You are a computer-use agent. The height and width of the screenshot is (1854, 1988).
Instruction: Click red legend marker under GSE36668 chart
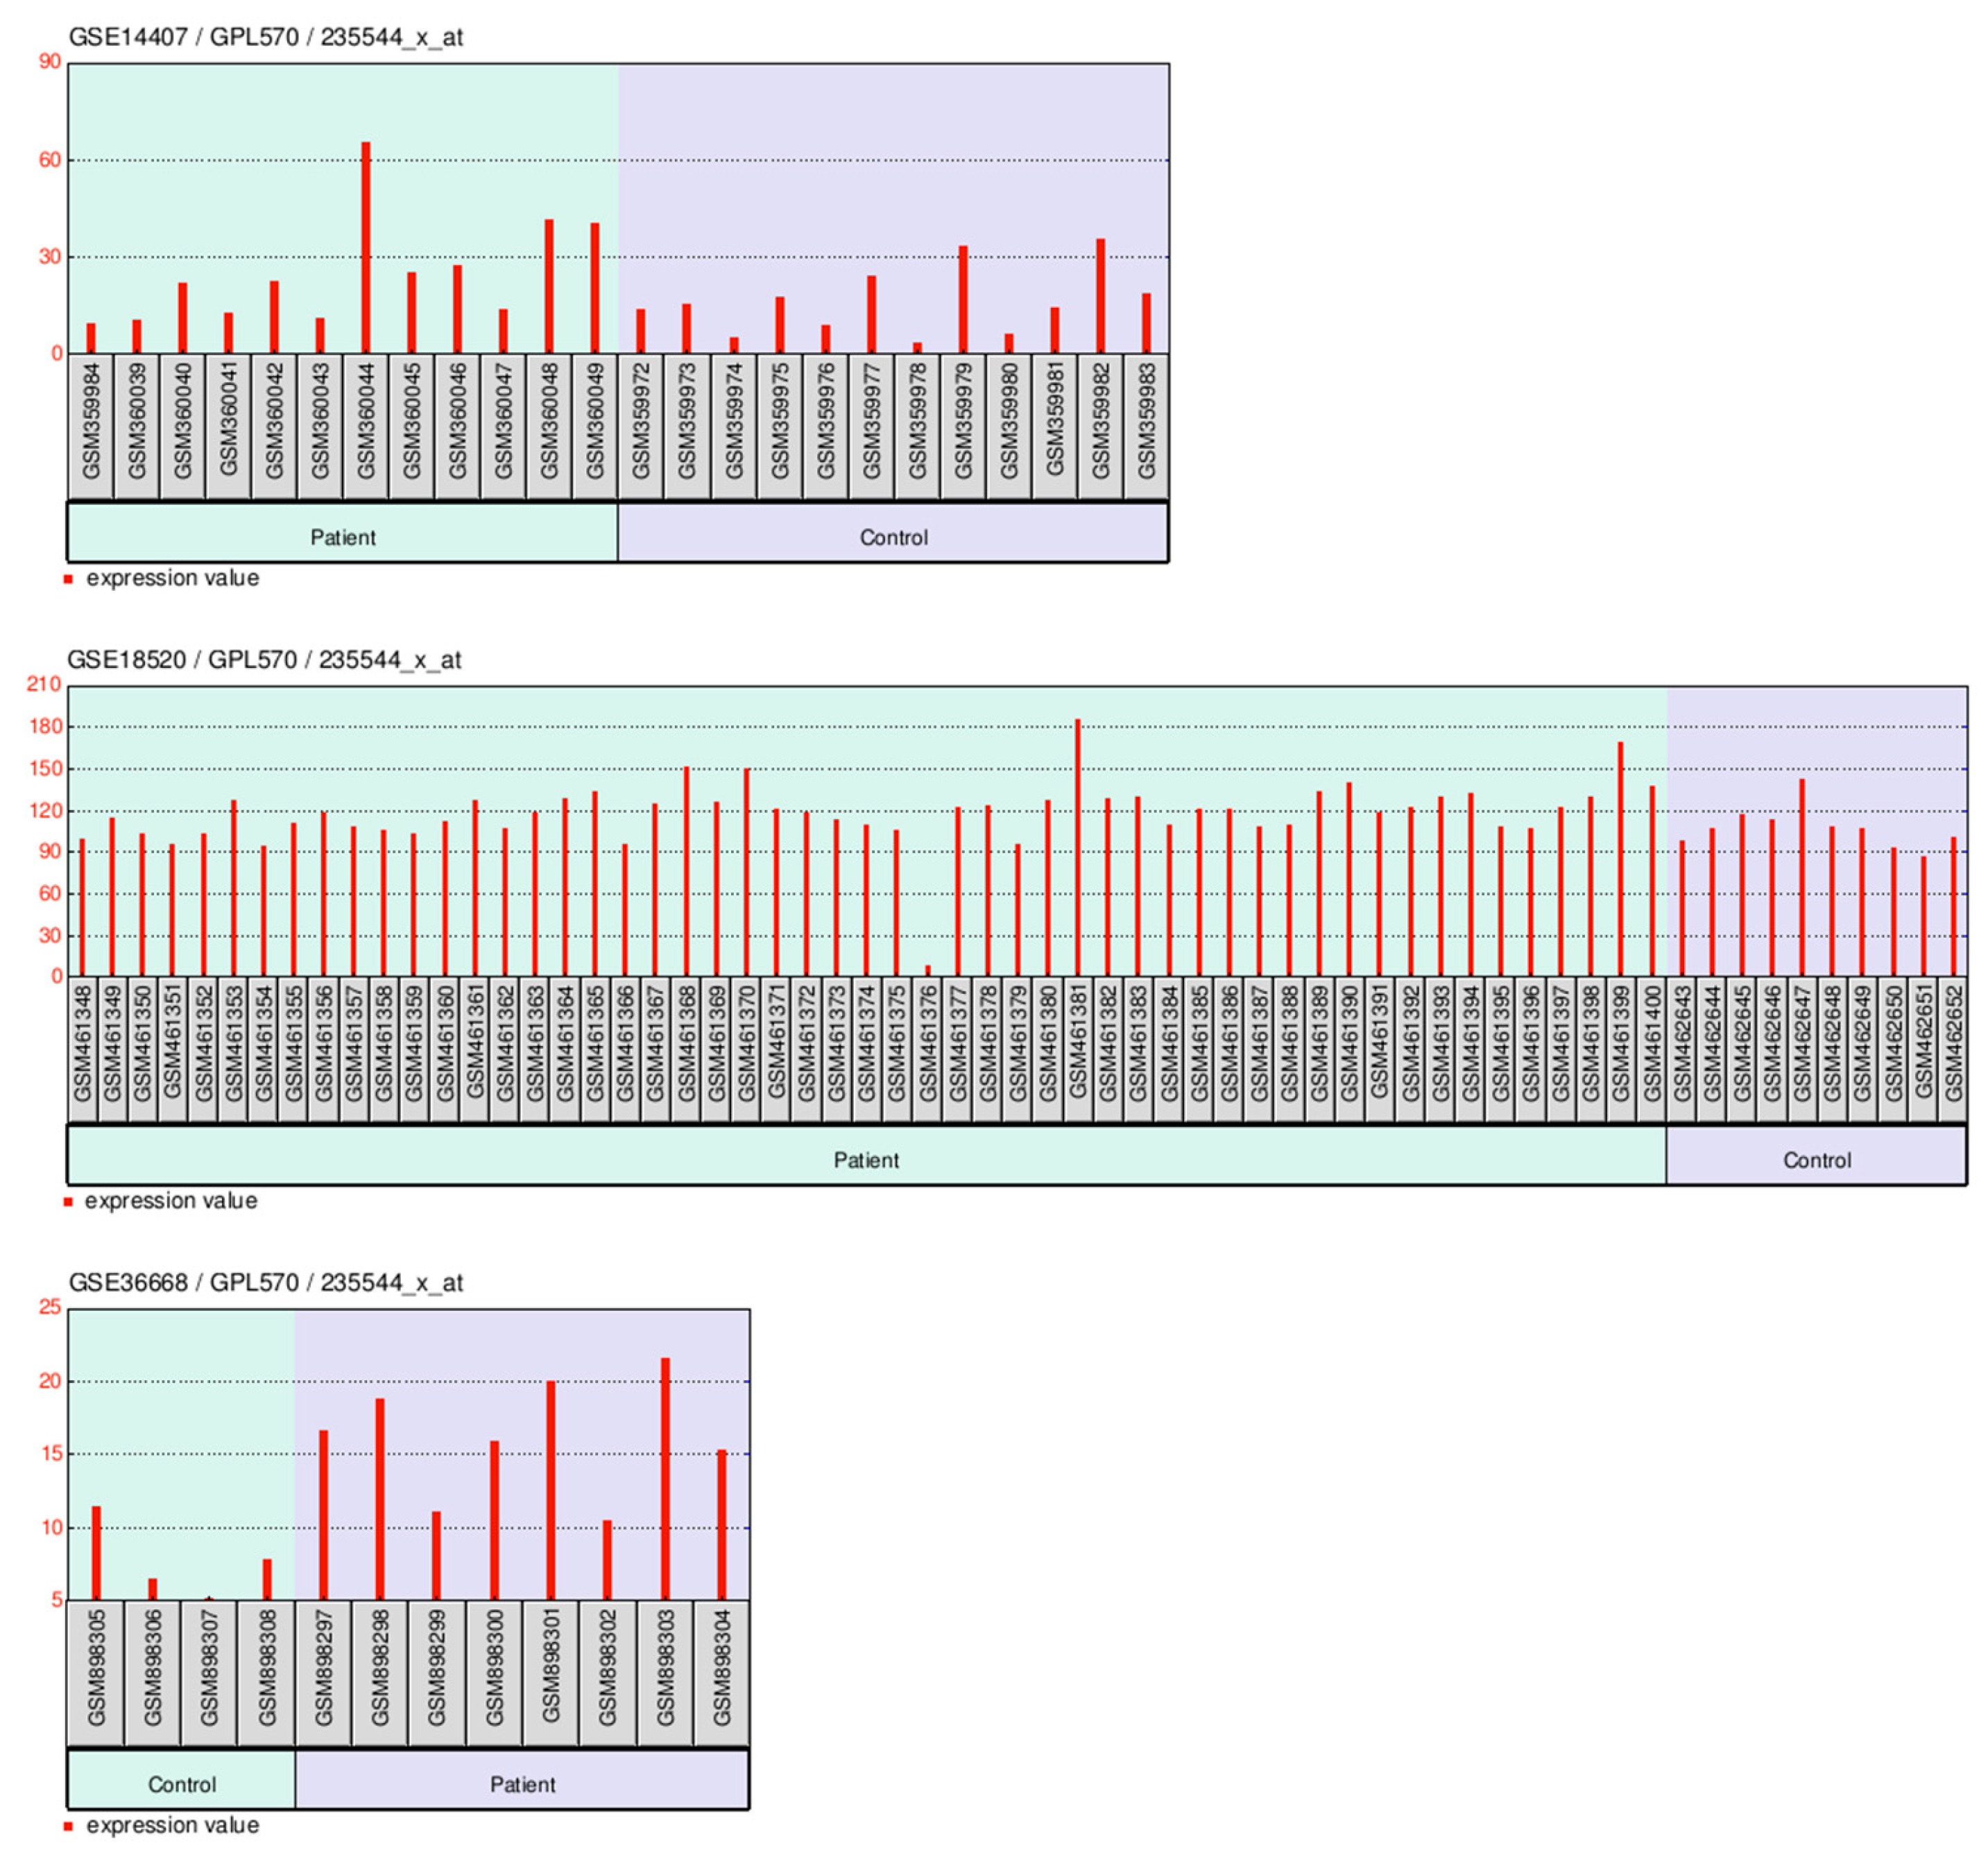68,1826
